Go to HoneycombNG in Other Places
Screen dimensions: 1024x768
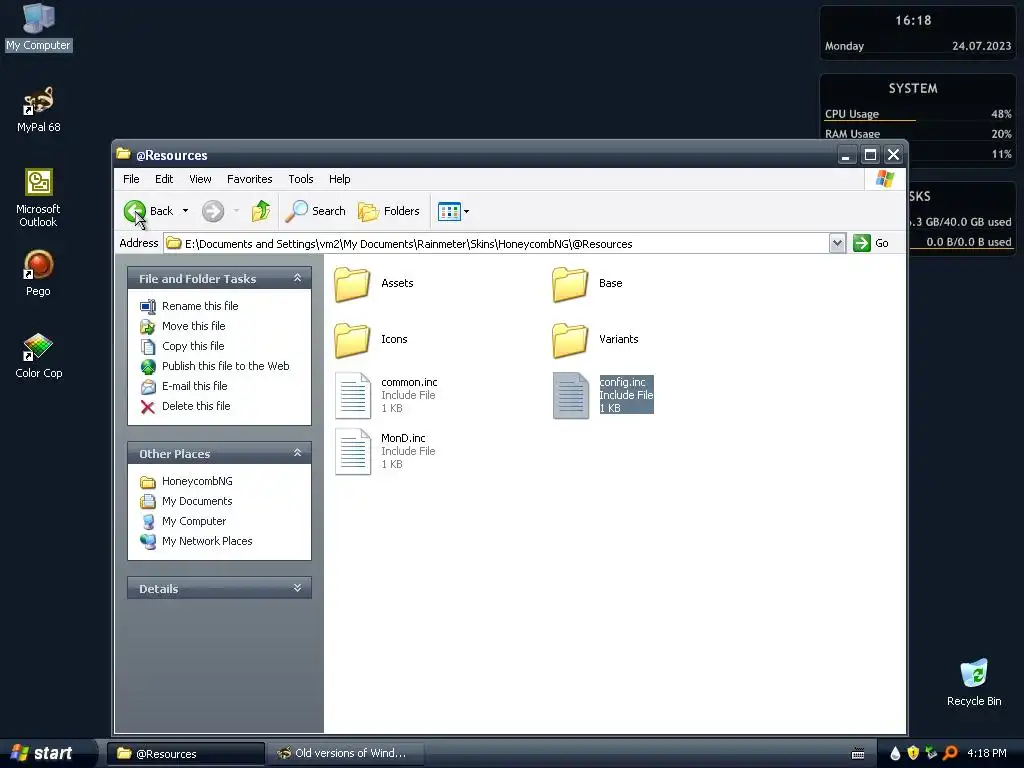click(x=197, y=481)
